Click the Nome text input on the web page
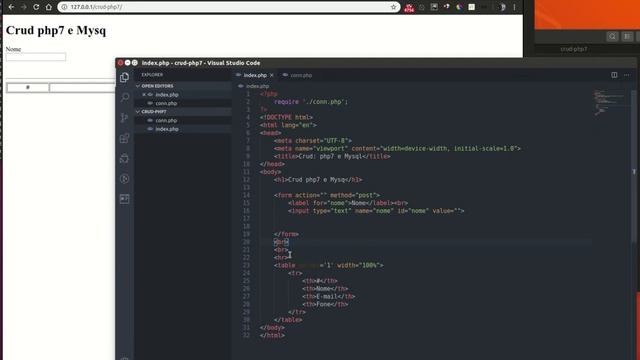The image size is (640, 360). pyautogui.click(x=36, y=57)
